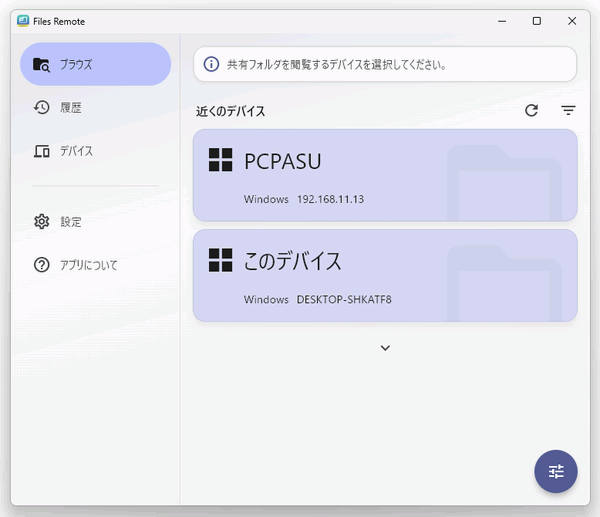Open アプリについて about page
Screen dimensions: 600x517
(95, 265)
